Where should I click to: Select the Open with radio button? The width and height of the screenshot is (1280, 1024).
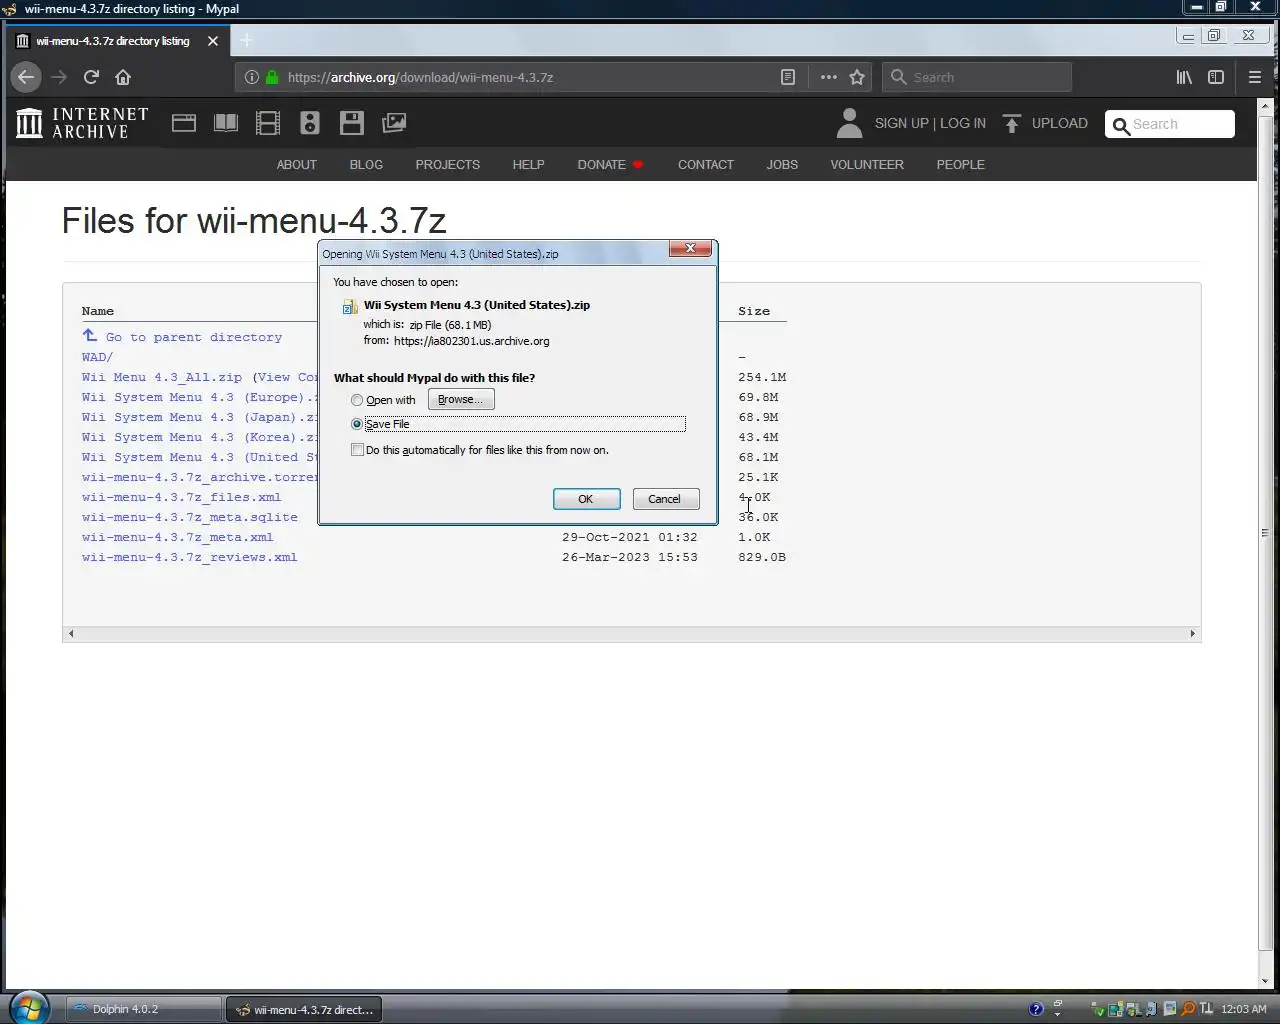point(357,400)
